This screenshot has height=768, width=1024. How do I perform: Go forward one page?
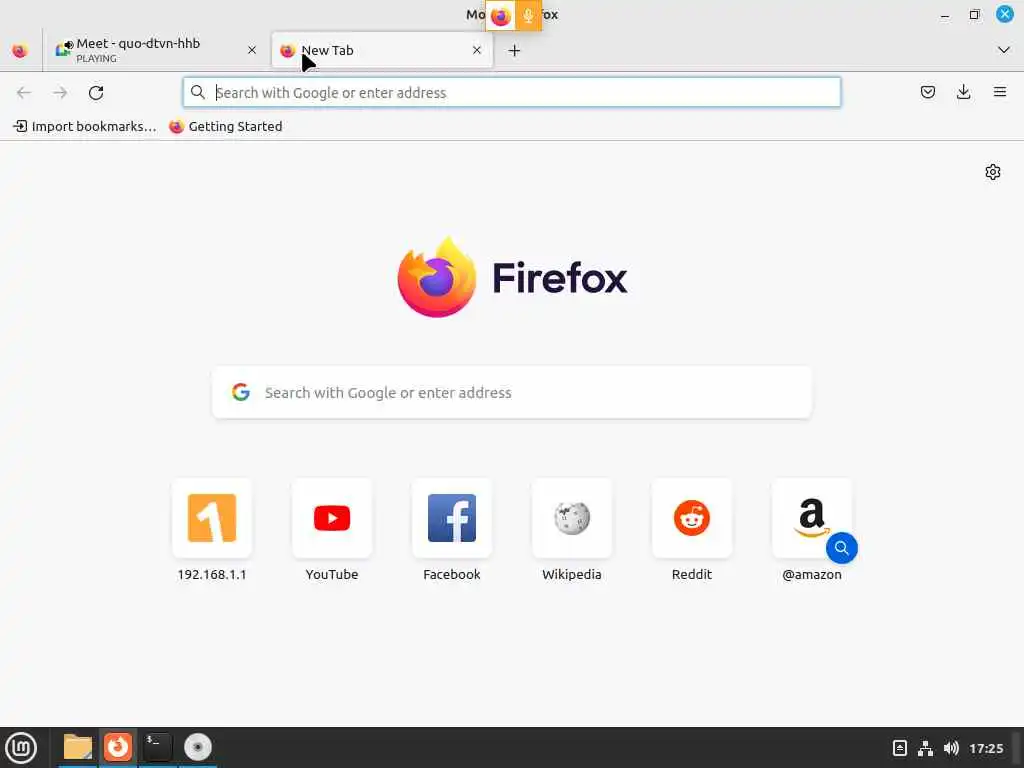point(60,93)
